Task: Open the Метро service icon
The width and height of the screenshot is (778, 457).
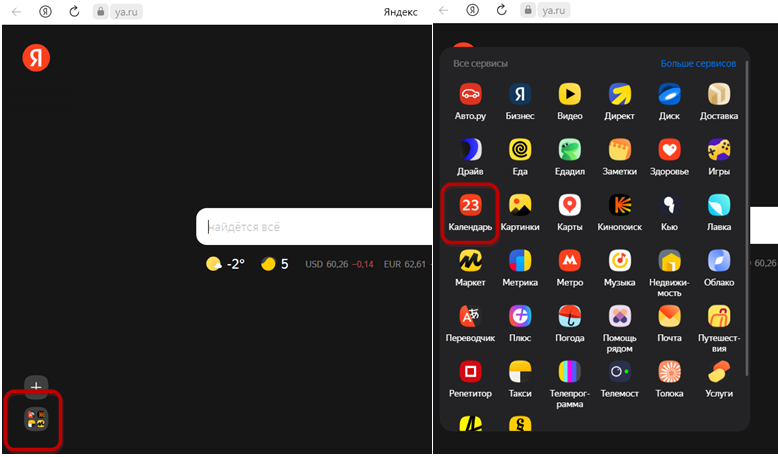Action: [570, 261]
